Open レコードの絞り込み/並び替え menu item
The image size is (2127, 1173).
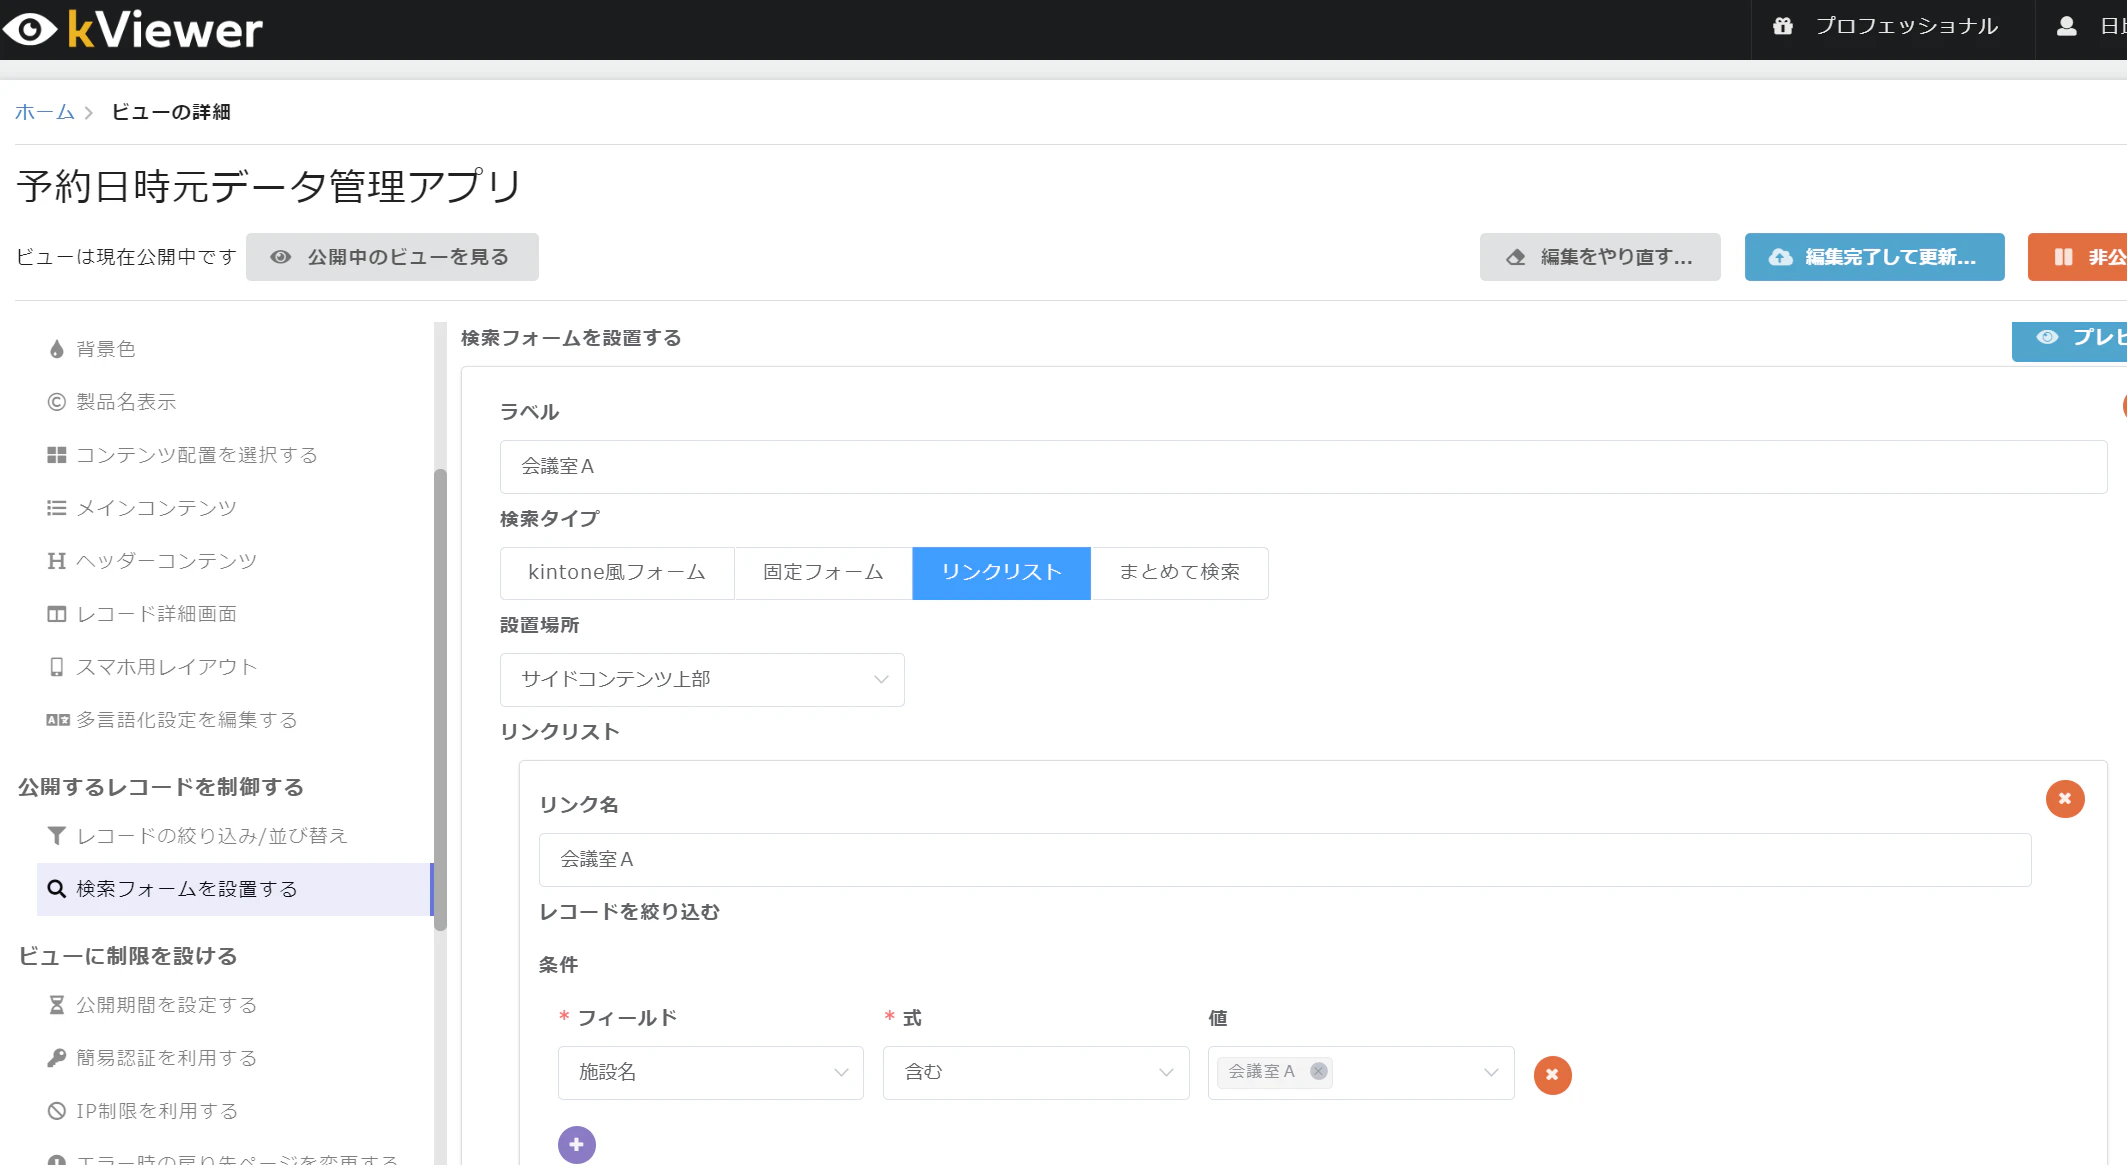(211, 836)
